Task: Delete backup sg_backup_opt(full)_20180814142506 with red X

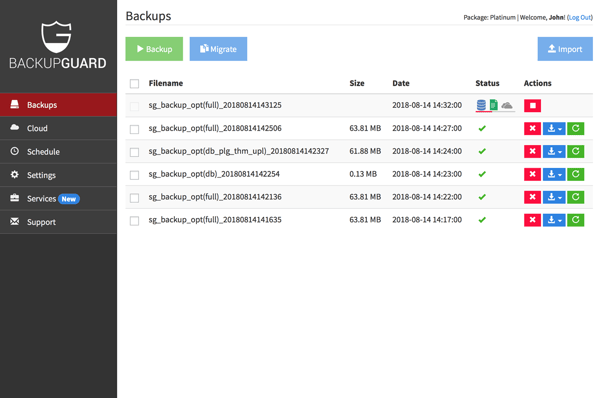Action: coord(532,129)
